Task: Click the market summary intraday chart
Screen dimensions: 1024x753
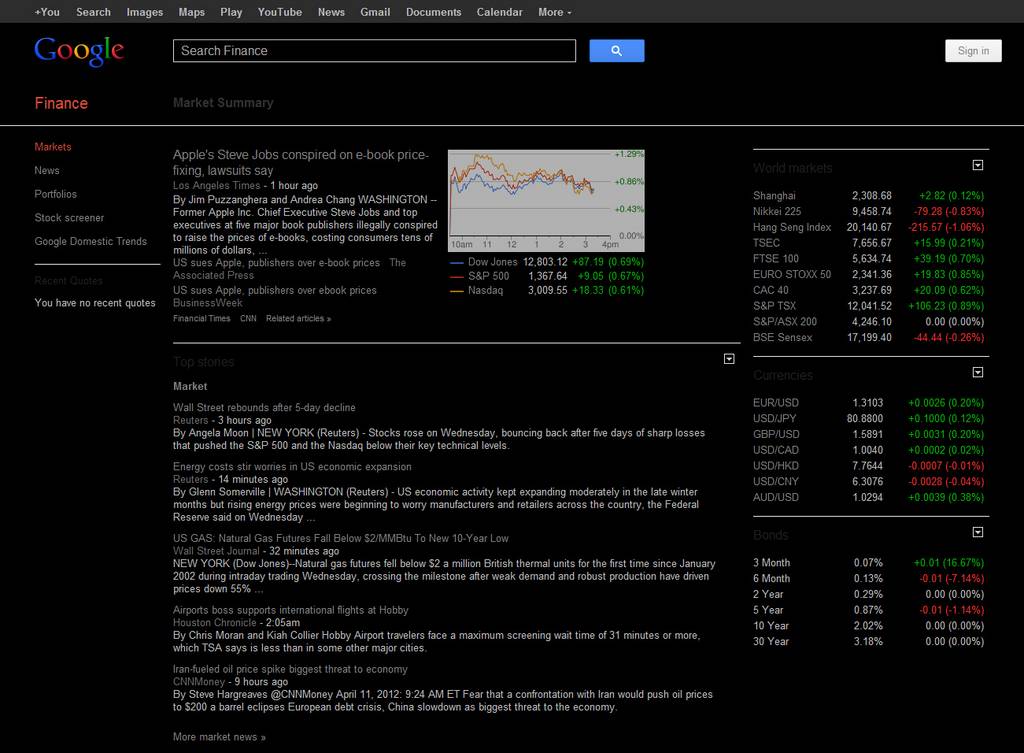Action: click(546, 200)
